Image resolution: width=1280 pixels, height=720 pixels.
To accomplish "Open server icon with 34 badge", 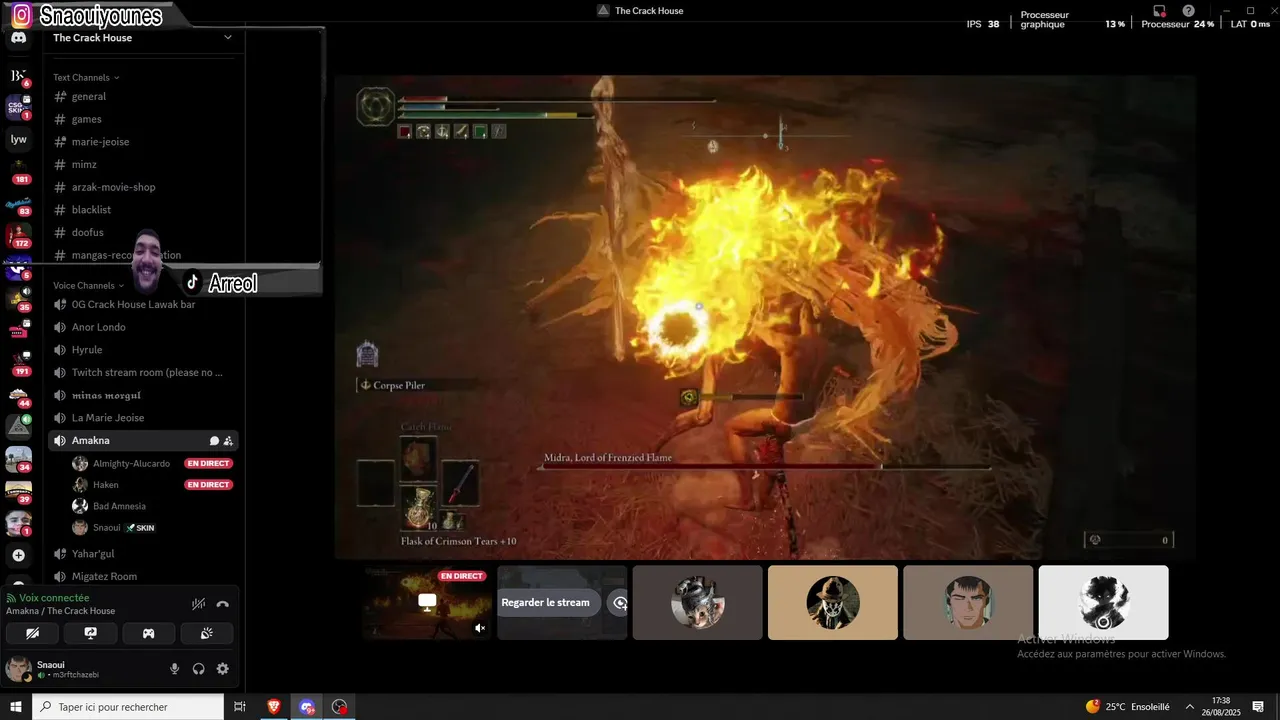I will tap(18, 458).
